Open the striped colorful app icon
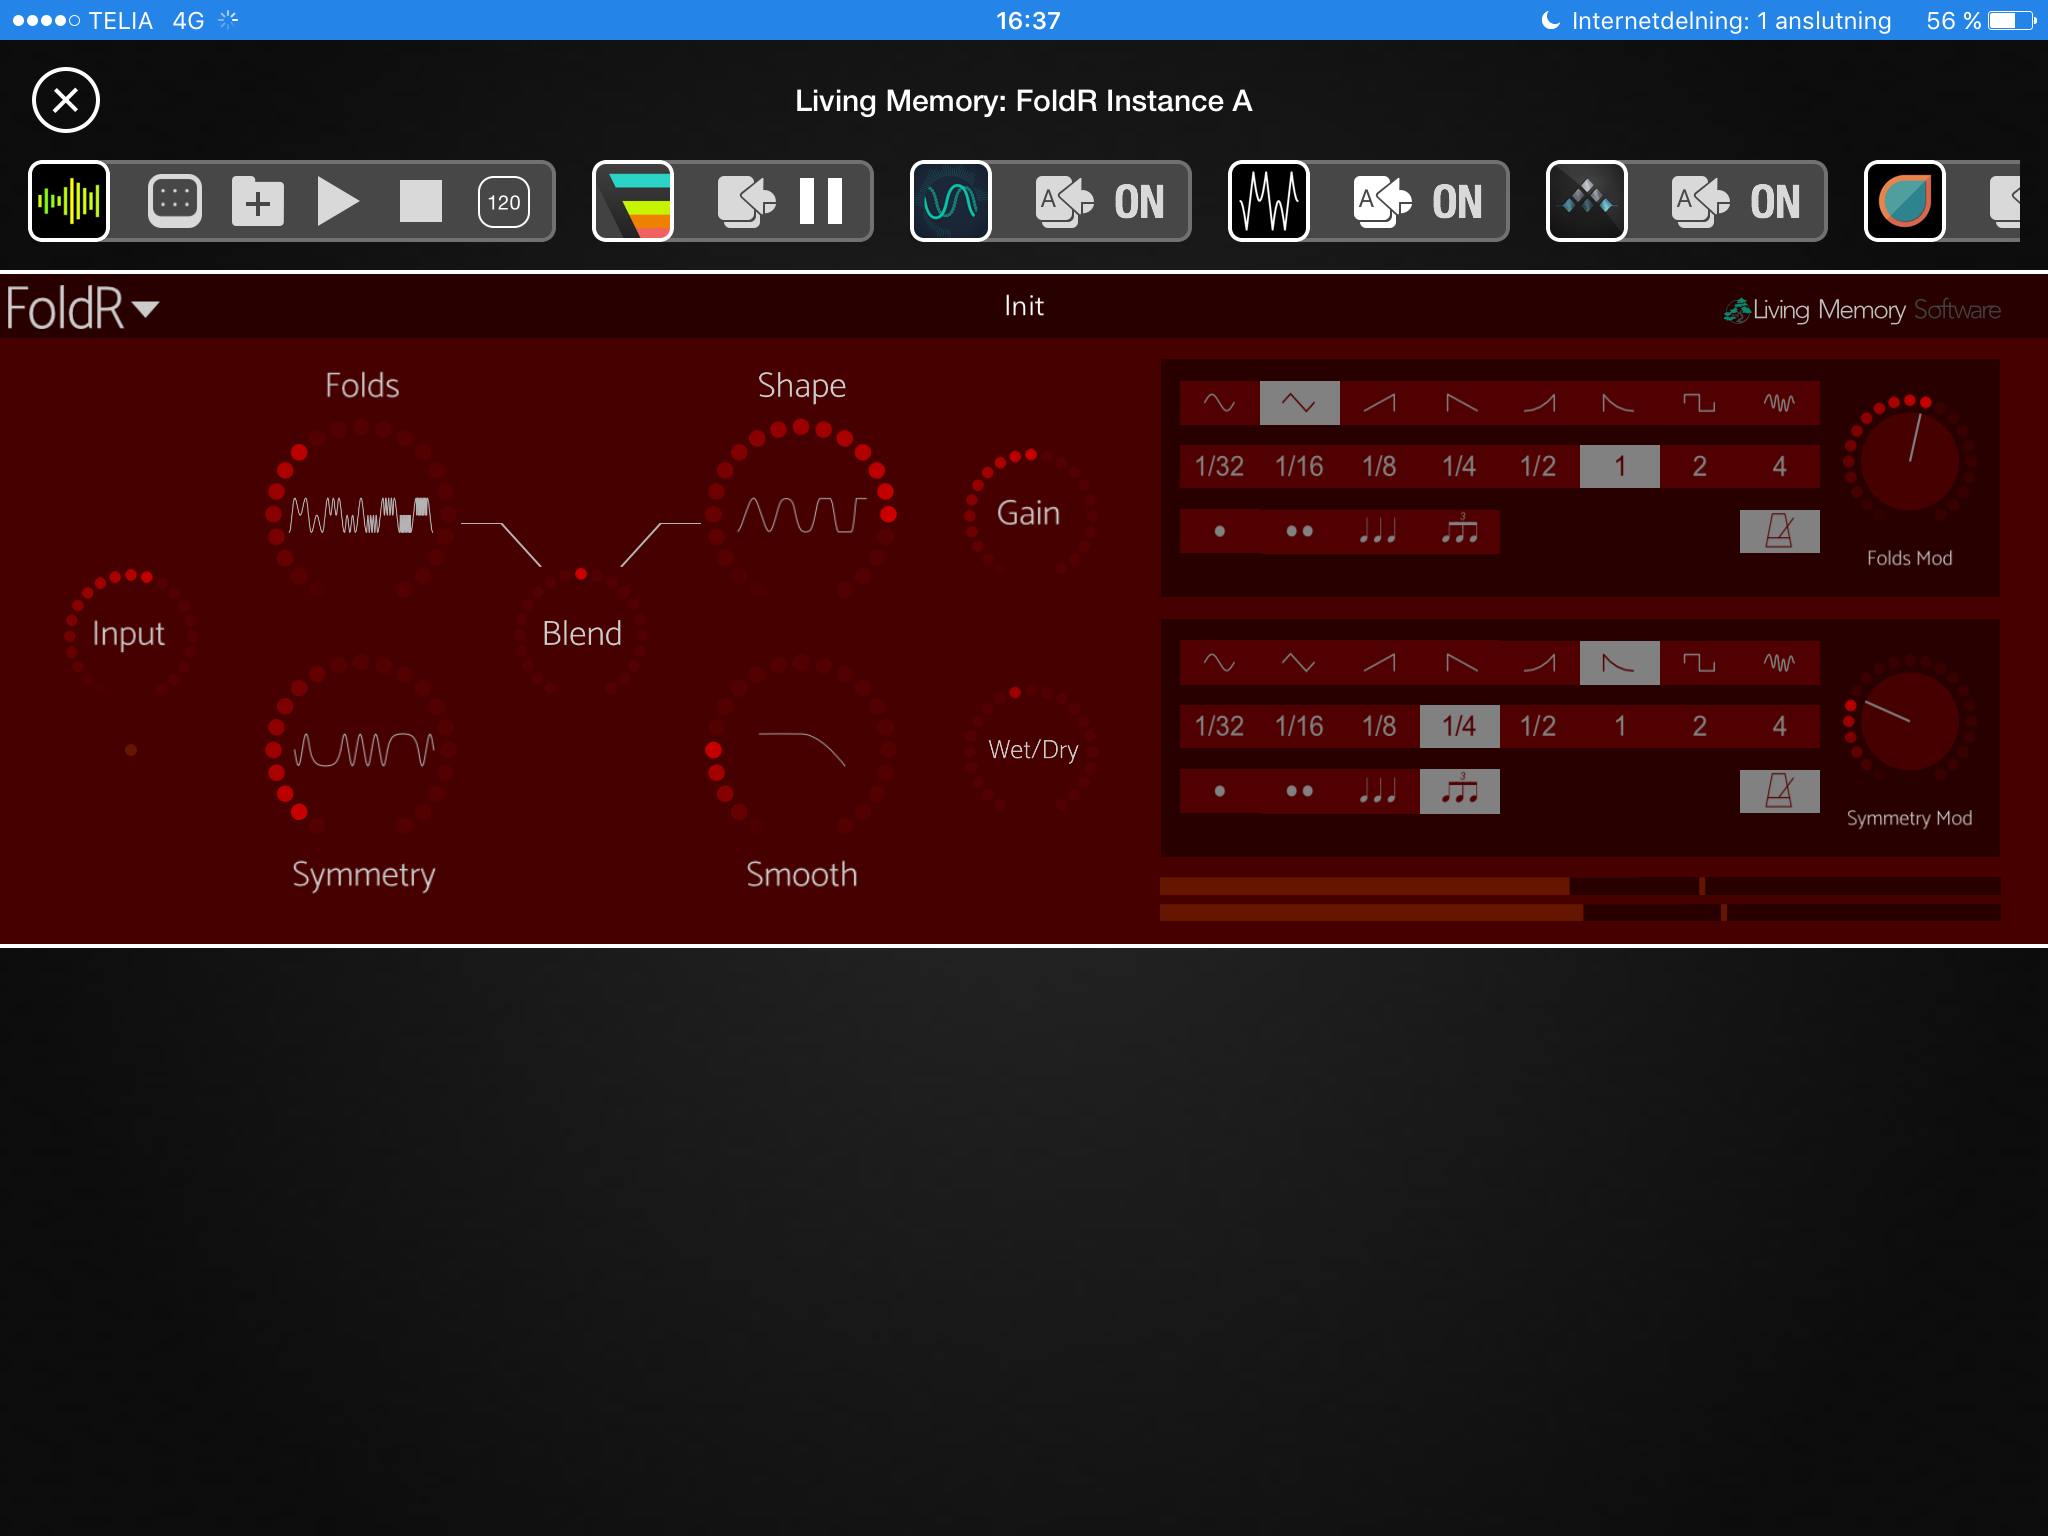The height and width of the screenshot is (1536, 2048). pos(633,201)
